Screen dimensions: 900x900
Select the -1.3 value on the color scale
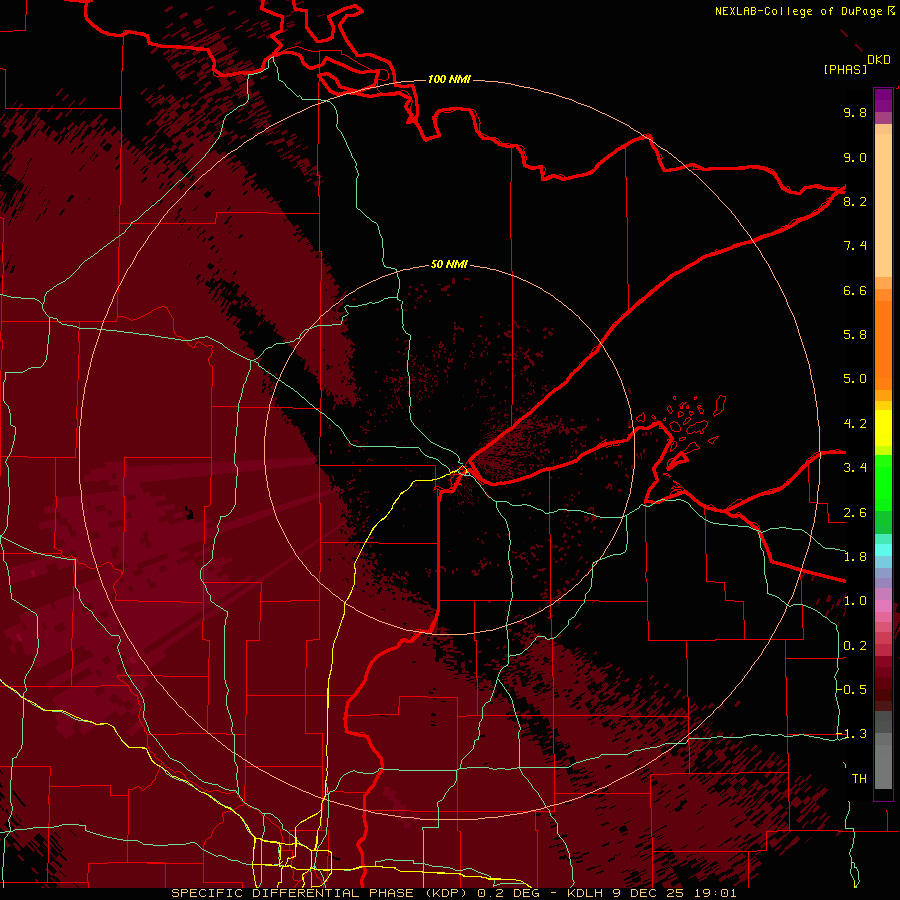pyautogui.click(x=852, y=734)
